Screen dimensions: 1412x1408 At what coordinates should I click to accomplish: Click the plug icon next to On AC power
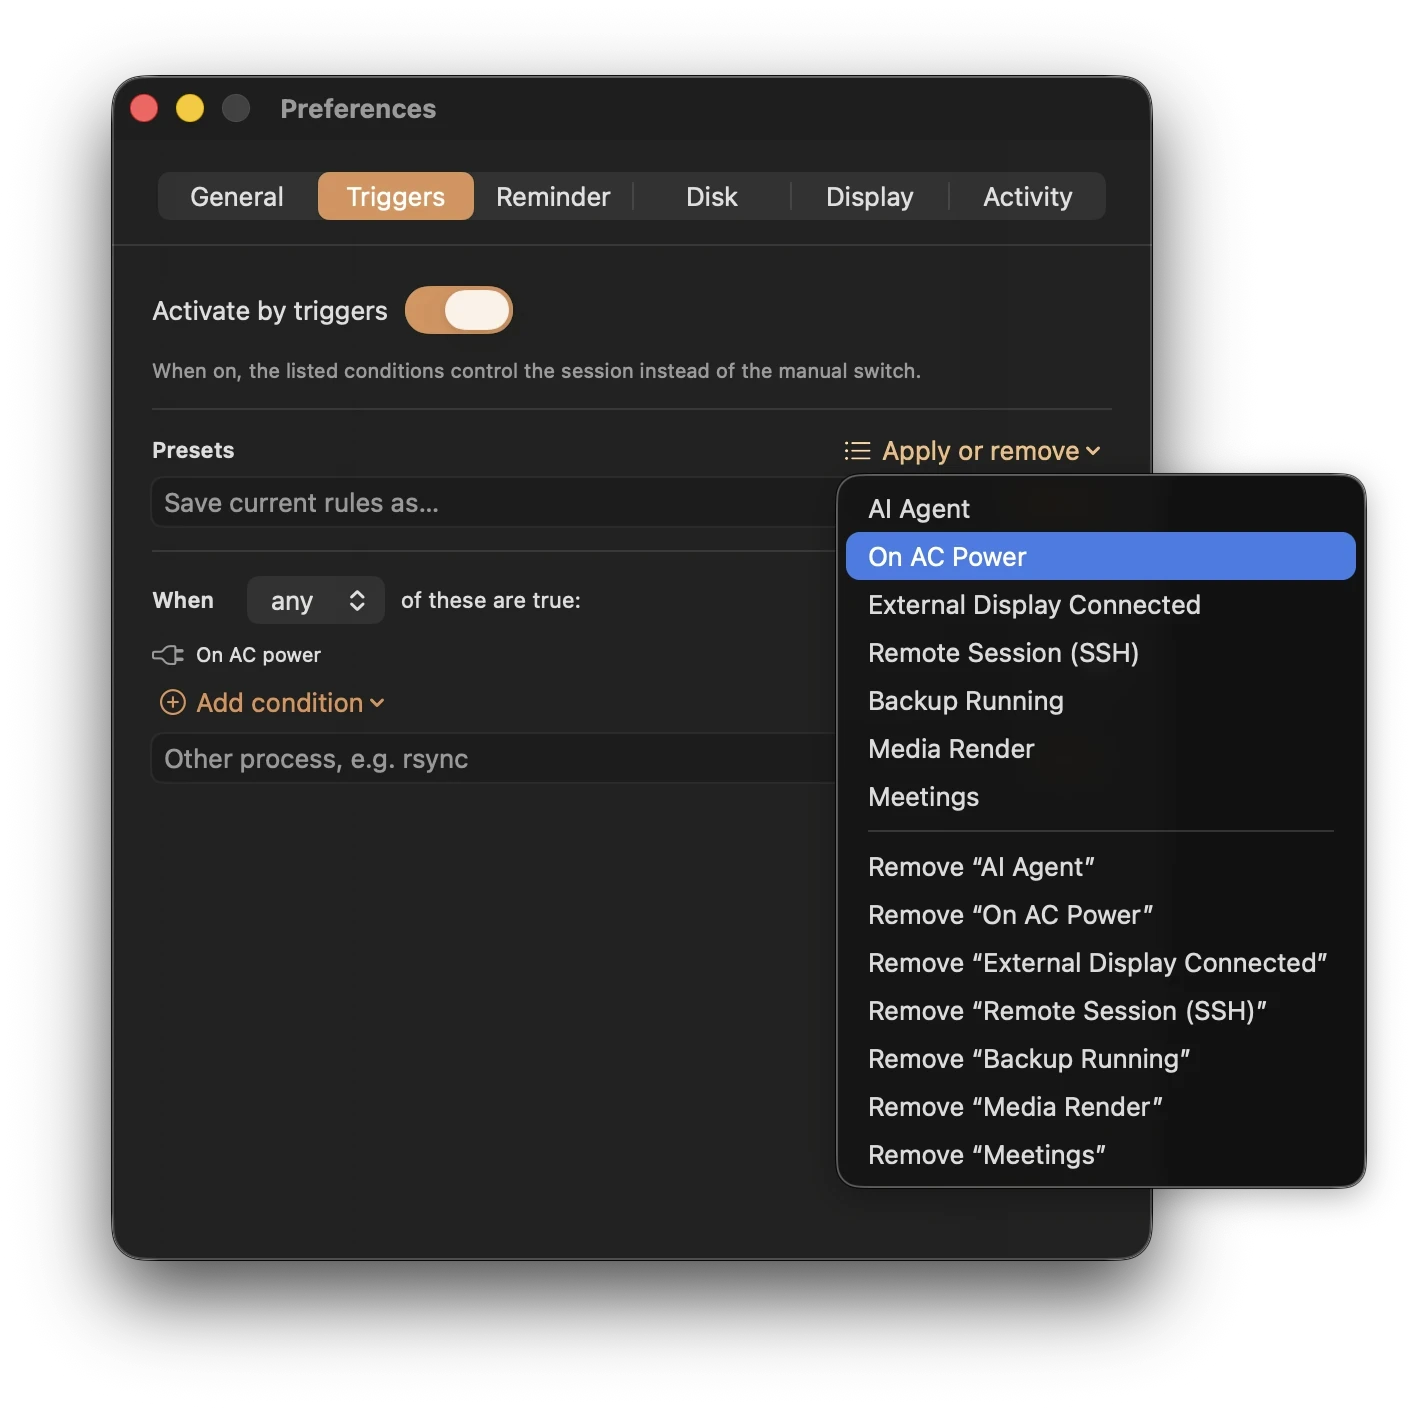(168, 655)
